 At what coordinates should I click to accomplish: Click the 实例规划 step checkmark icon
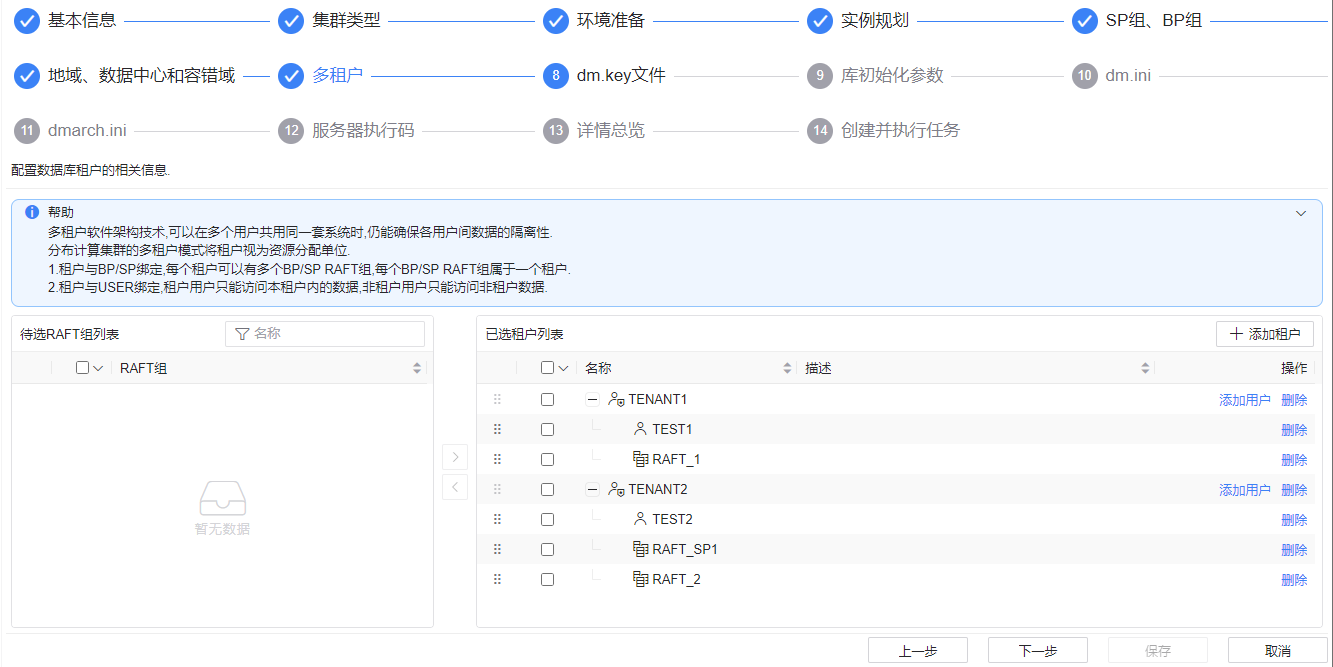(820, 20)
